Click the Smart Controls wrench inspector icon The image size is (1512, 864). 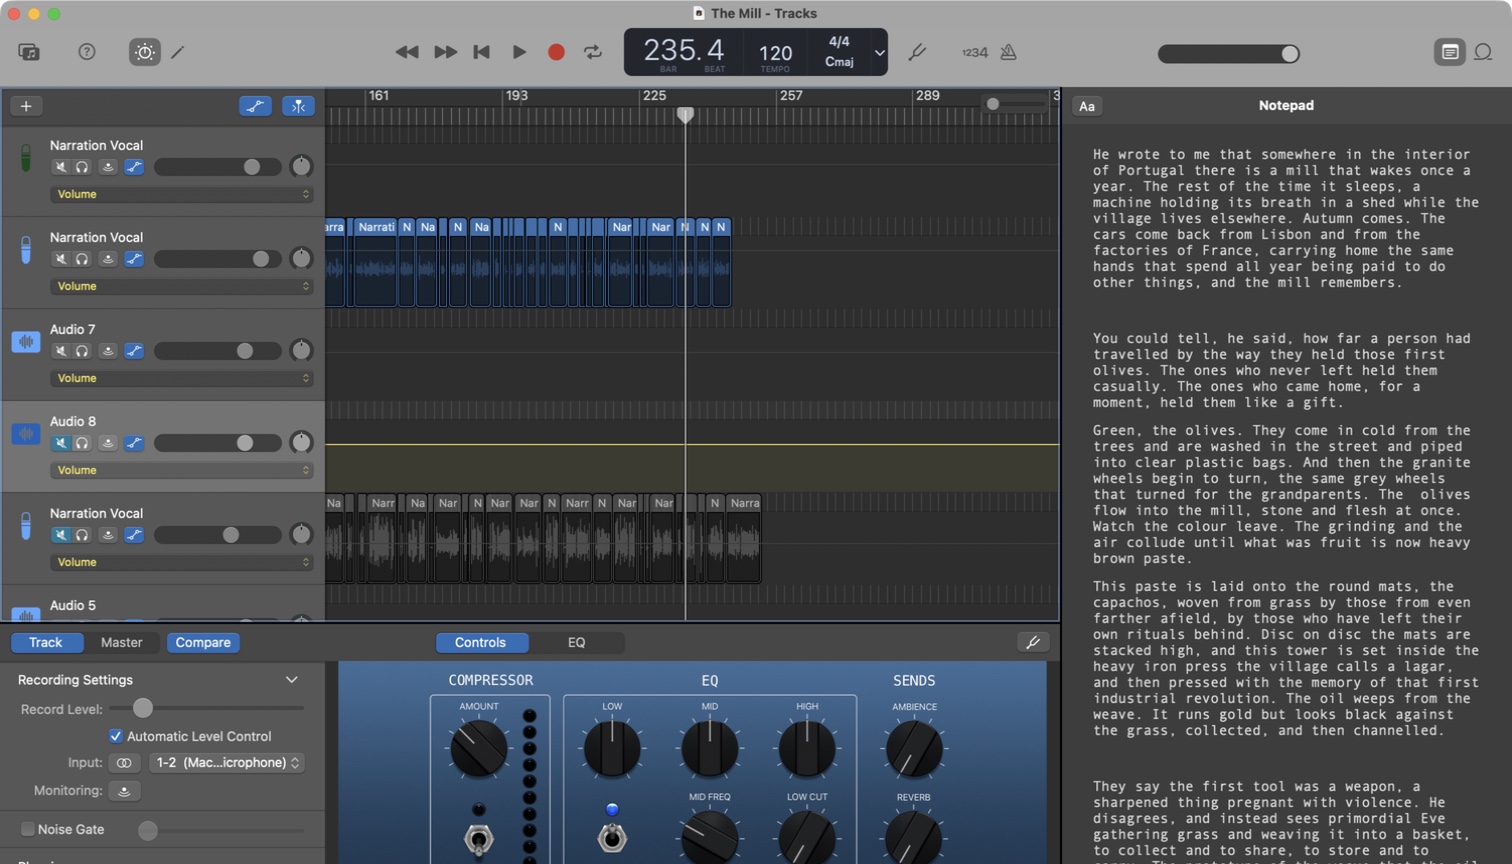1033,643
